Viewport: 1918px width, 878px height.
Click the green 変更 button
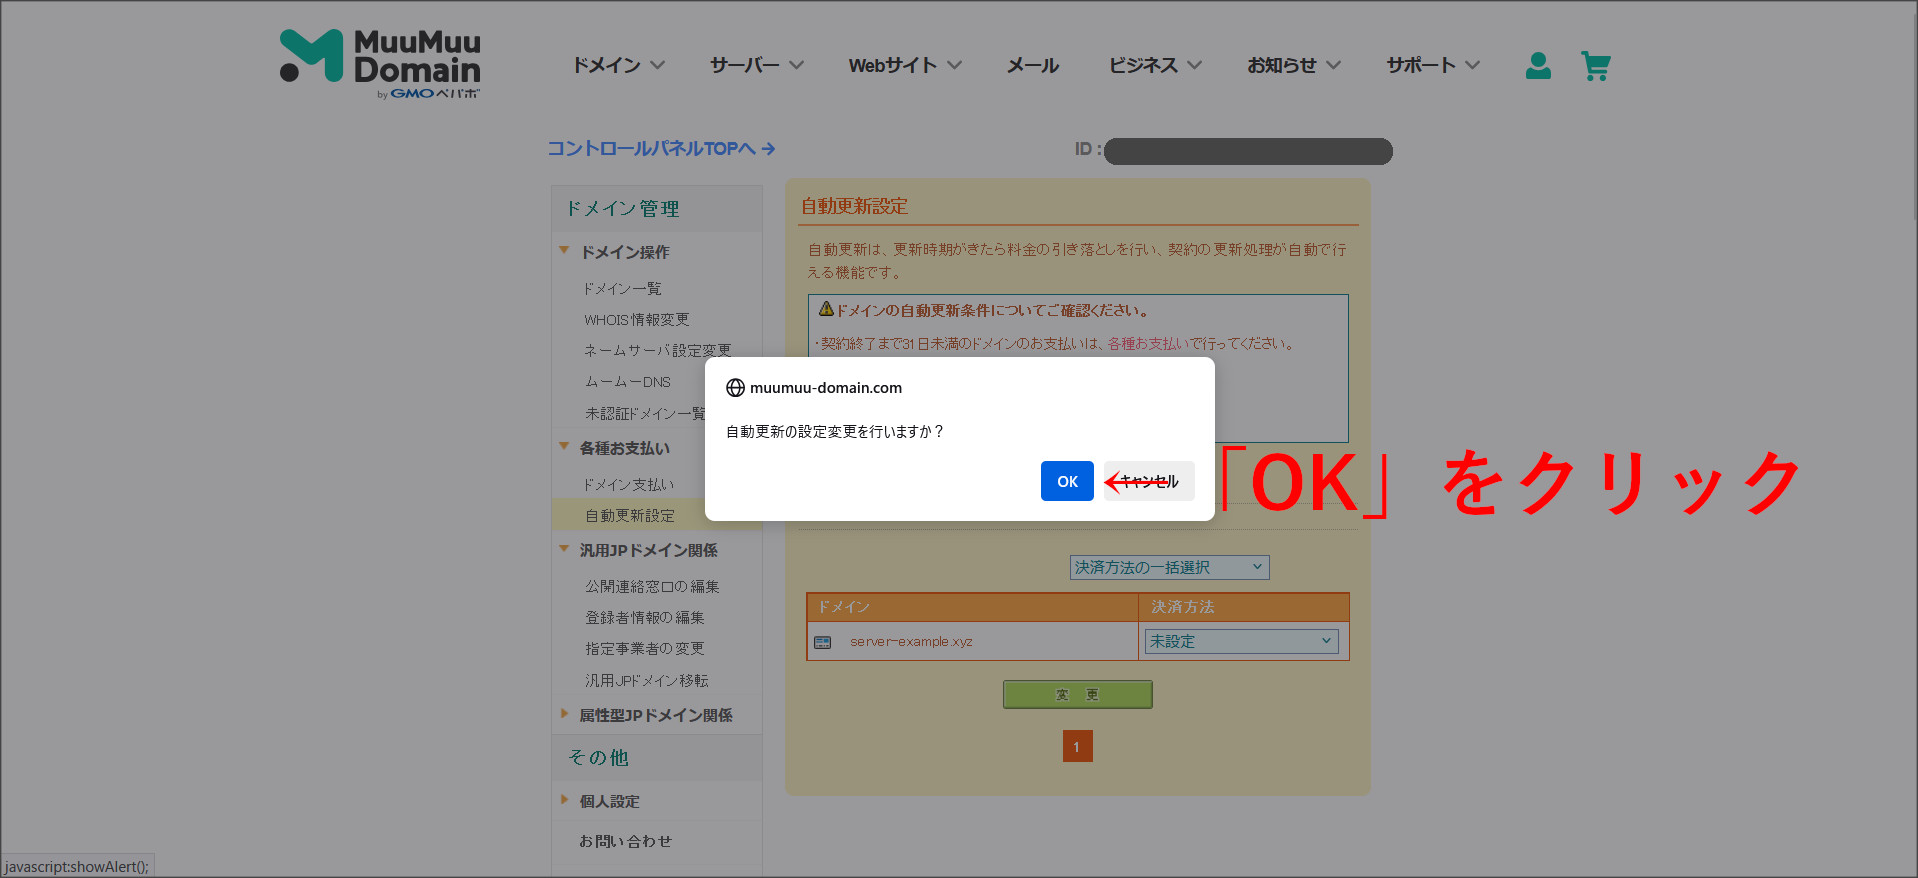(1077, 694)
